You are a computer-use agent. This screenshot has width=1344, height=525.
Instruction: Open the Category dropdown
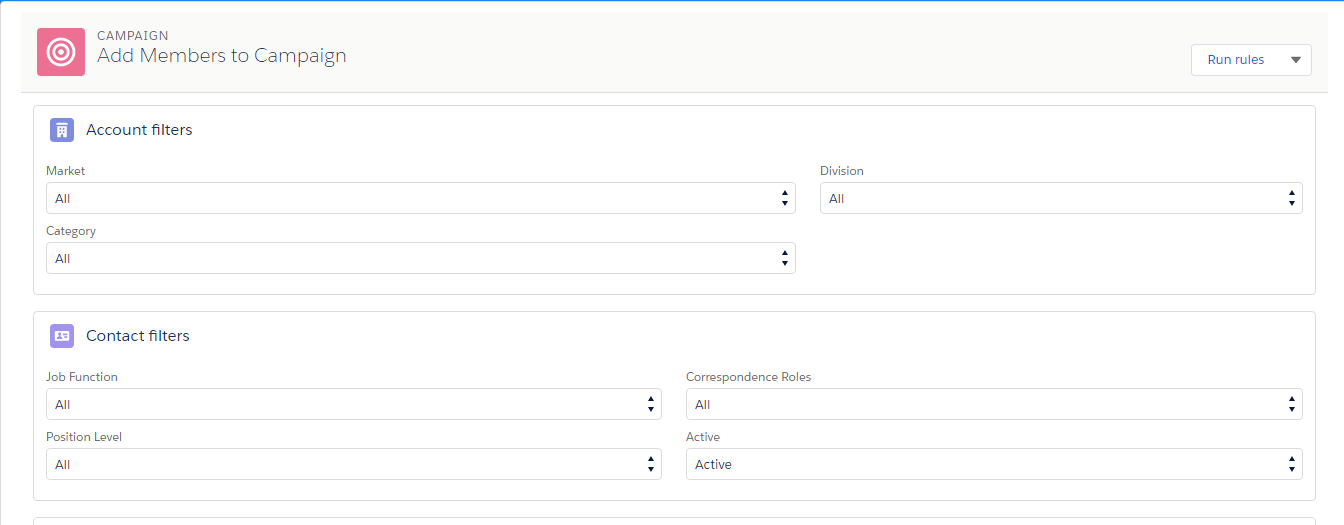pos(420,258)
